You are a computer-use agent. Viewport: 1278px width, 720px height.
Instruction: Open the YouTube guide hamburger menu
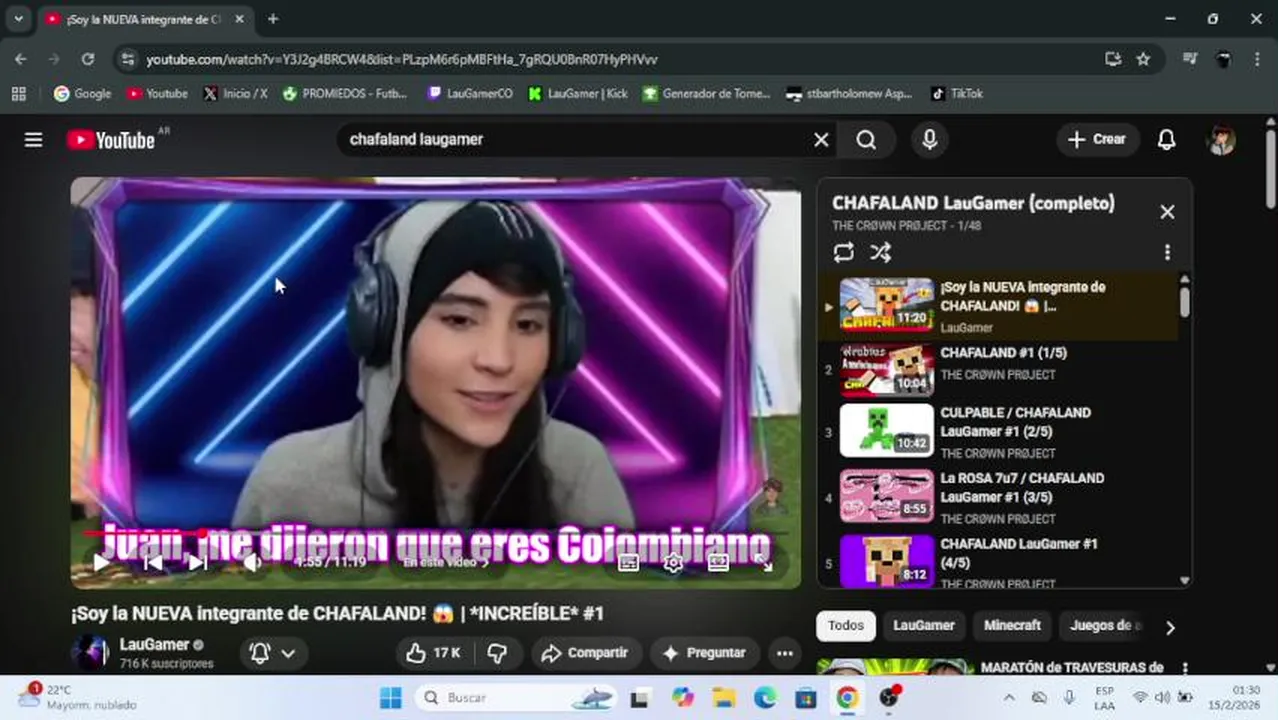[x=33, y=140]
